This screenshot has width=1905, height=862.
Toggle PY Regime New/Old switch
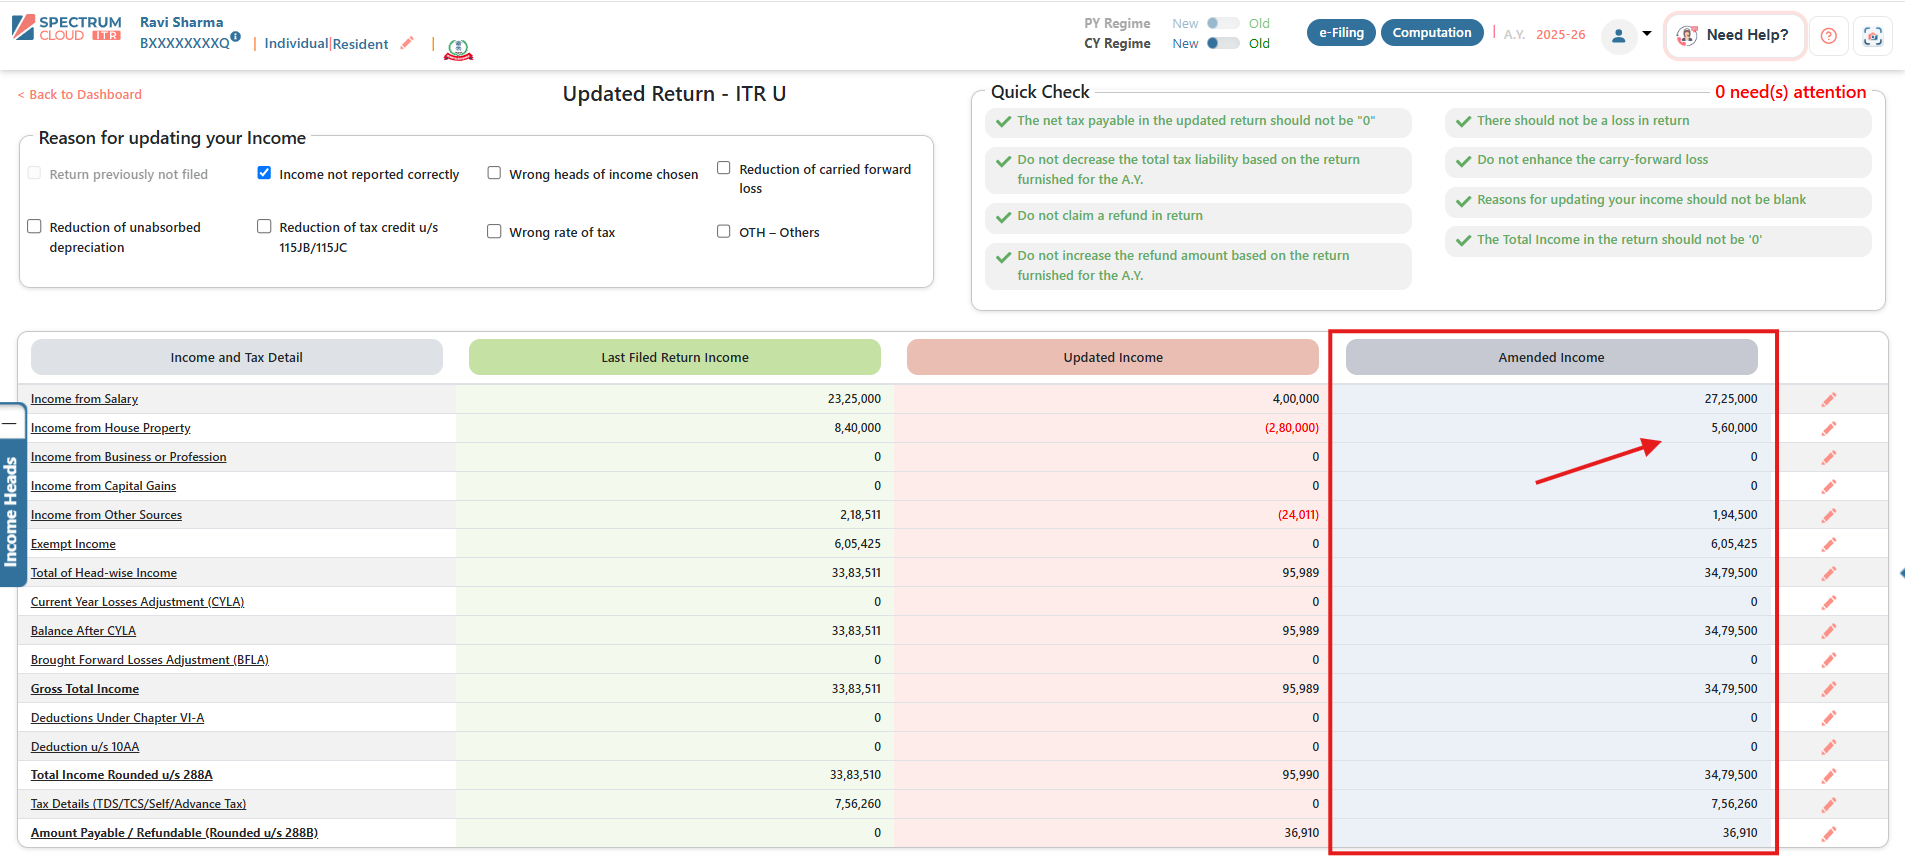(1222, 23)
